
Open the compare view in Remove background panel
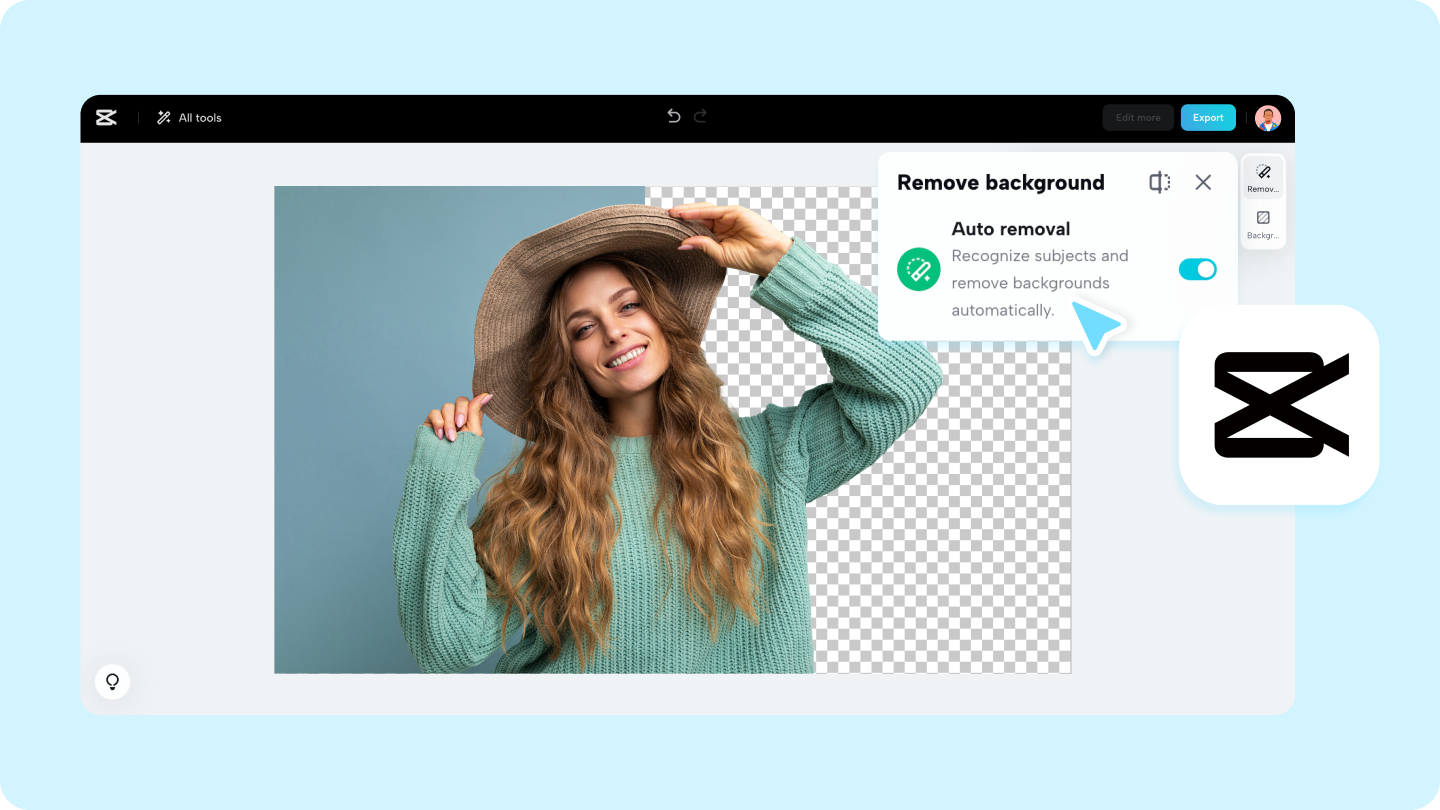coord(1158,182)
